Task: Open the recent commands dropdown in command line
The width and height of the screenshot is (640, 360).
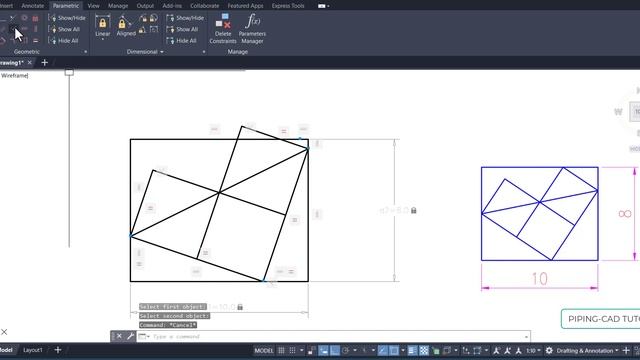Action: [143, 336]
